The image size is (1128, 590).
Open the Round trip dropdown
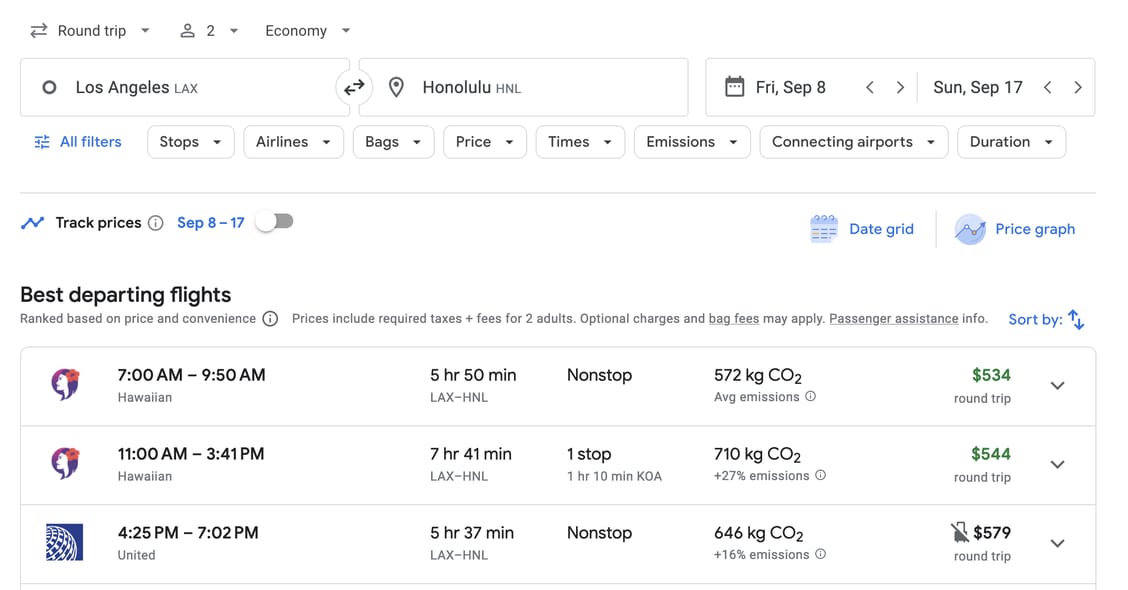coord(90,31)
